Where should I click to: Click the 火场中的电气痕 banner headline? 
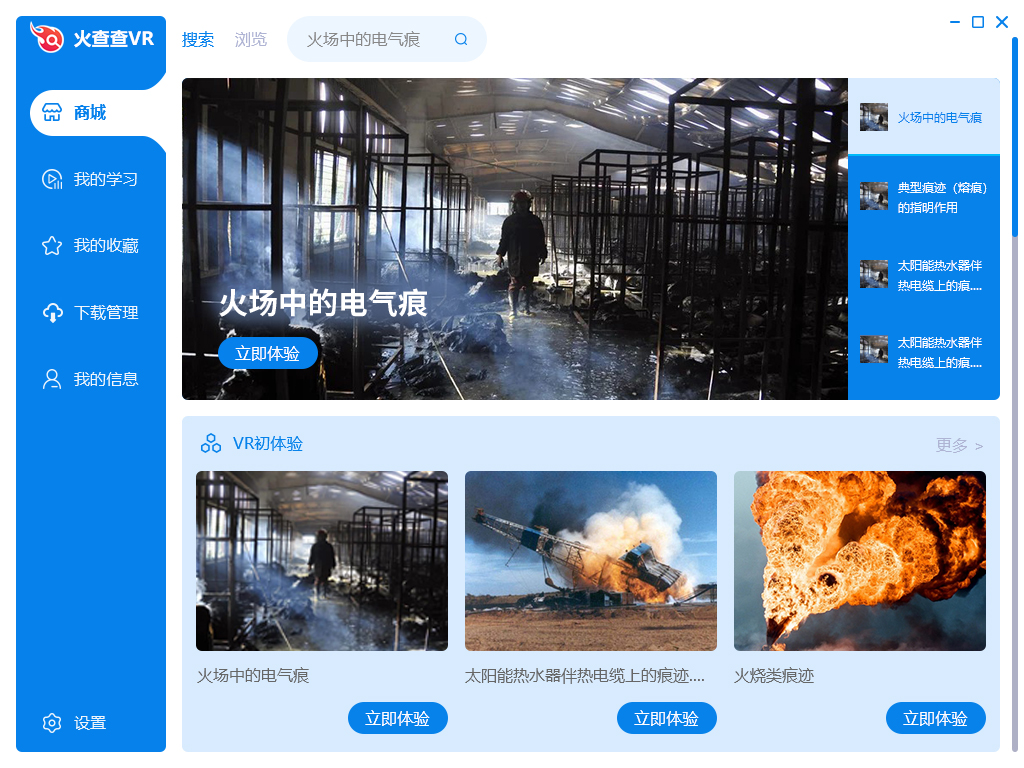[323, 304]
